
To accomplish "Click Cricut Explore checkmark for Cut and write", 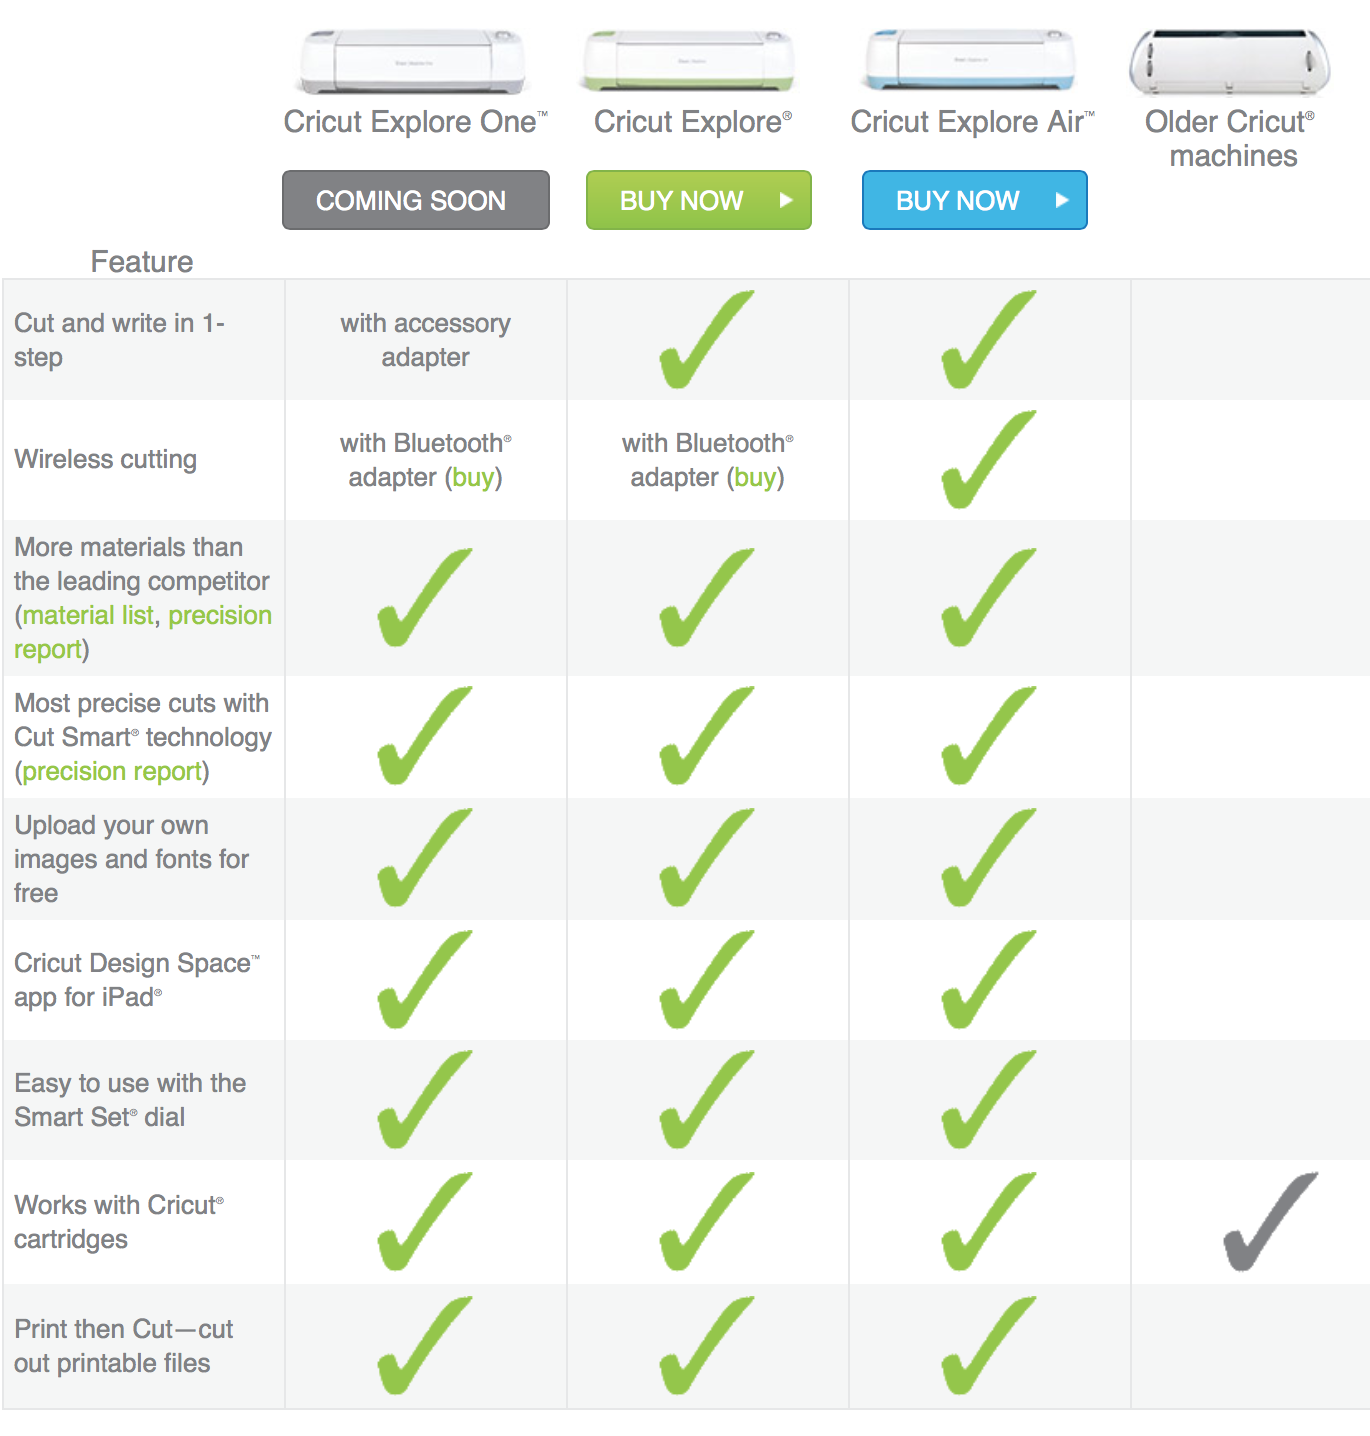I will [x=707, y=339].
